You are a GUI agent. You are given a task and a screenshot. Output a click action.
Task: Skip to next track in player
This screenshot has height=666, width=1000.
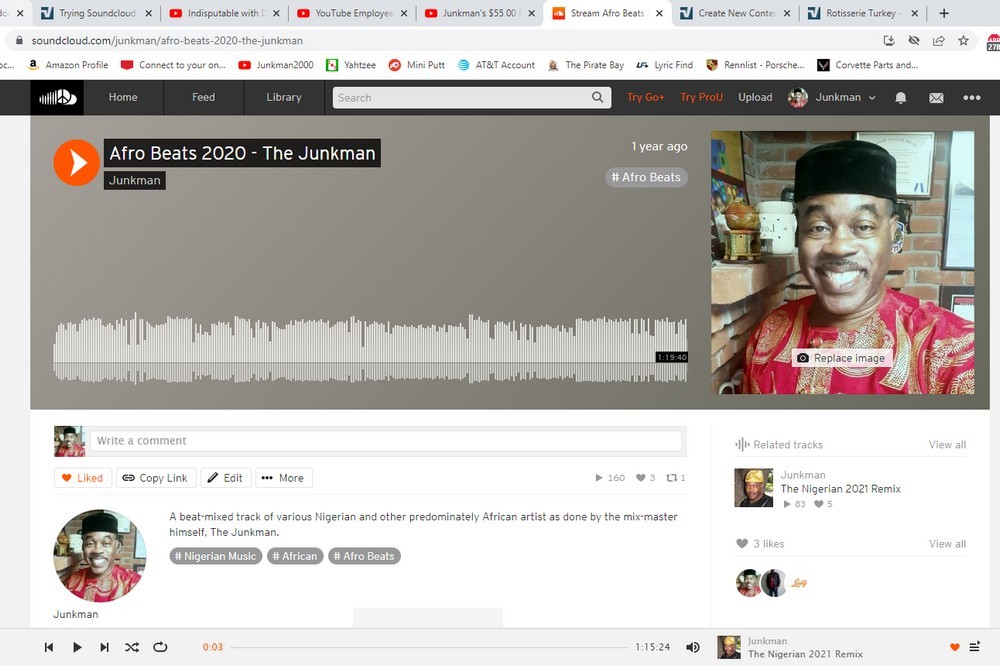pos(104,647)
